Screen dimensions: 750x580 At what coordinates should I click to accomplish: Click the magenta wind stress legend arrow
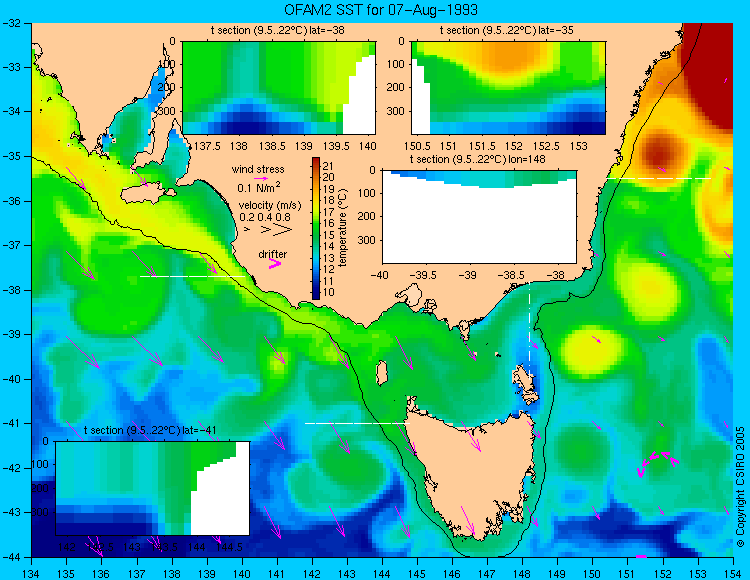pyautogui.click(x=261, y=178)
